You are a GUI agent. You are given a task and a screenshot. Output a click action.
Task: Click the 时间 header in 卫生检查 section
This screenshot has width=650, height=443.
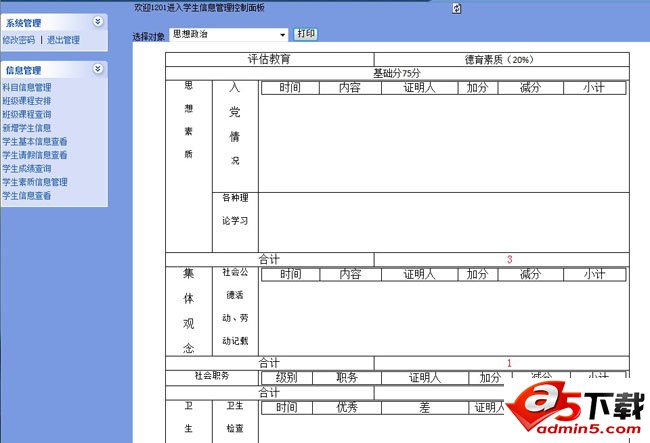[286, 407]
